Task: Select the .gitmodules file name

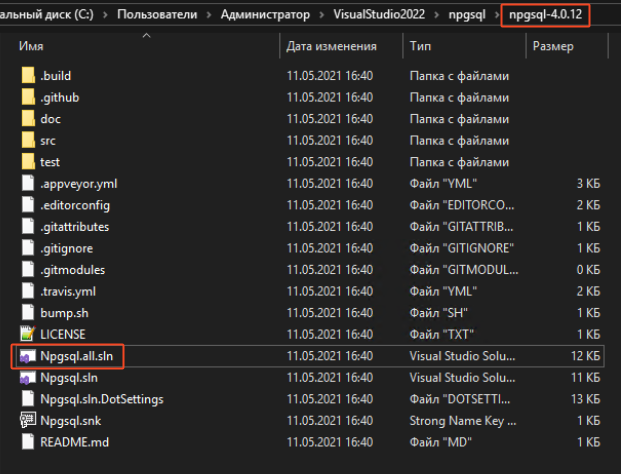Action: 72,270
